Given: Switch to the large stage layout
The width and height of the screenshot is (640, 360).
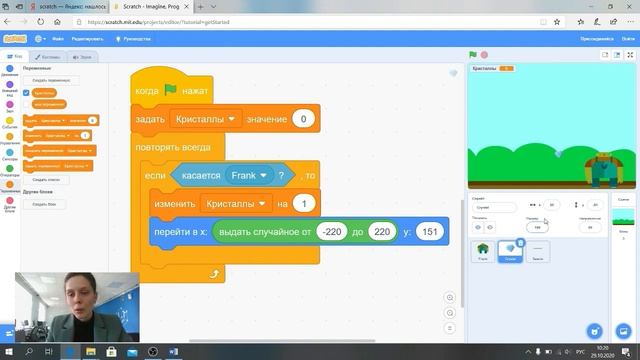Looking at the screenshot, I should pos(617,55).
